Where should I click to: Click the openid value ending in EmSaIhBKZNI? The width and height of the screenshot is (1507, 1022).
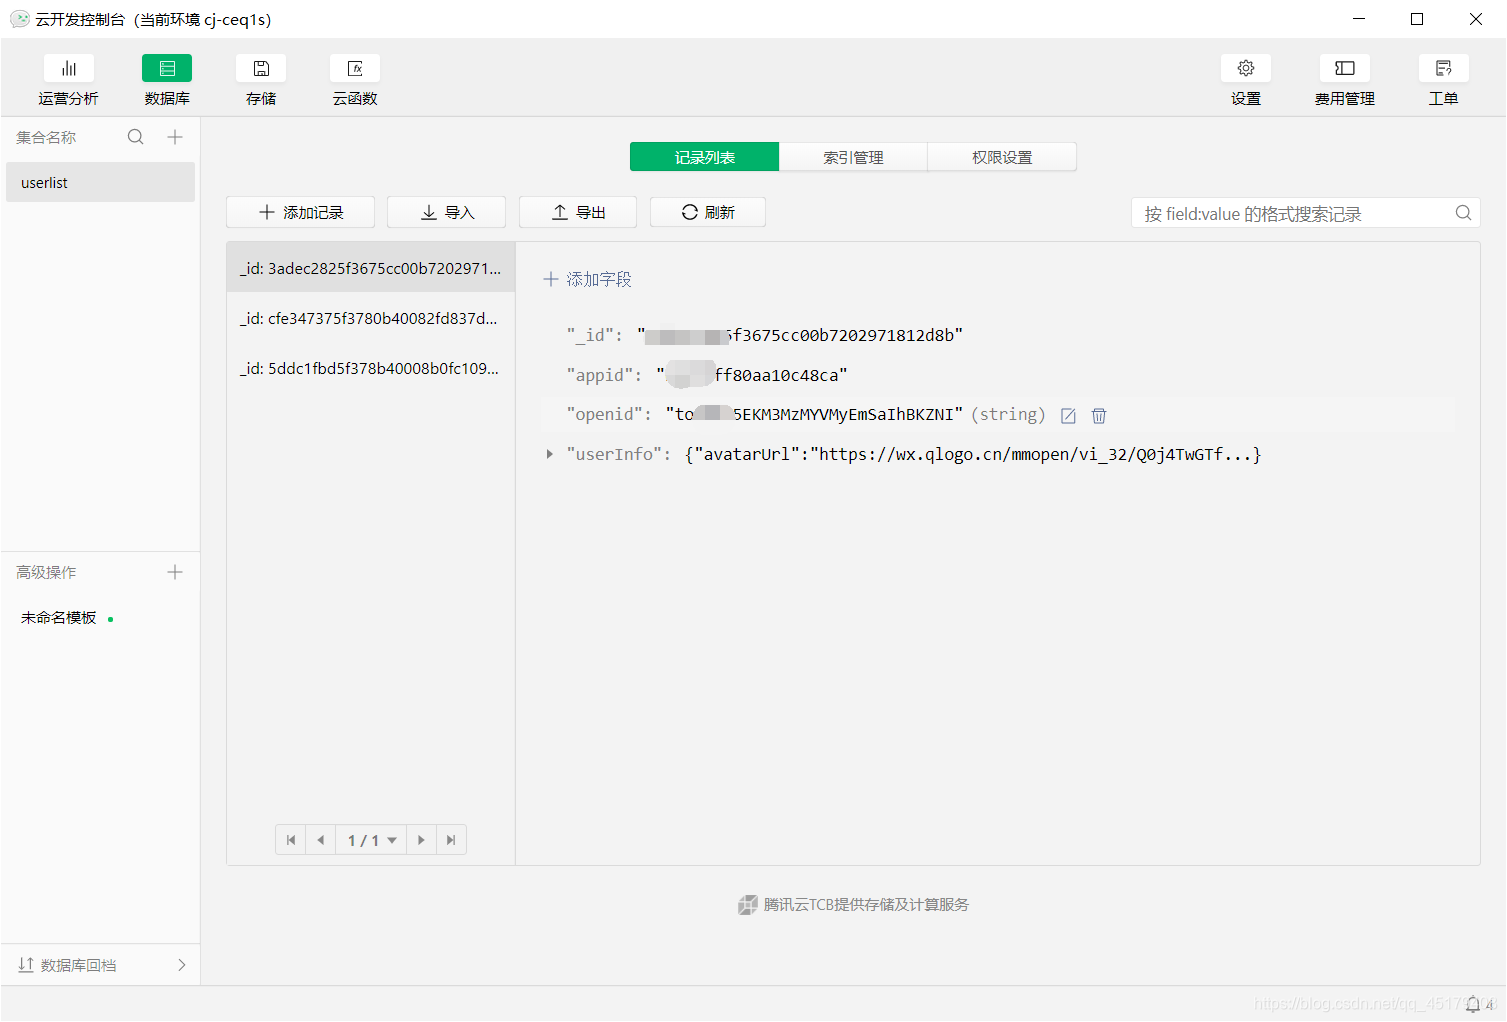tap(814, 414)
